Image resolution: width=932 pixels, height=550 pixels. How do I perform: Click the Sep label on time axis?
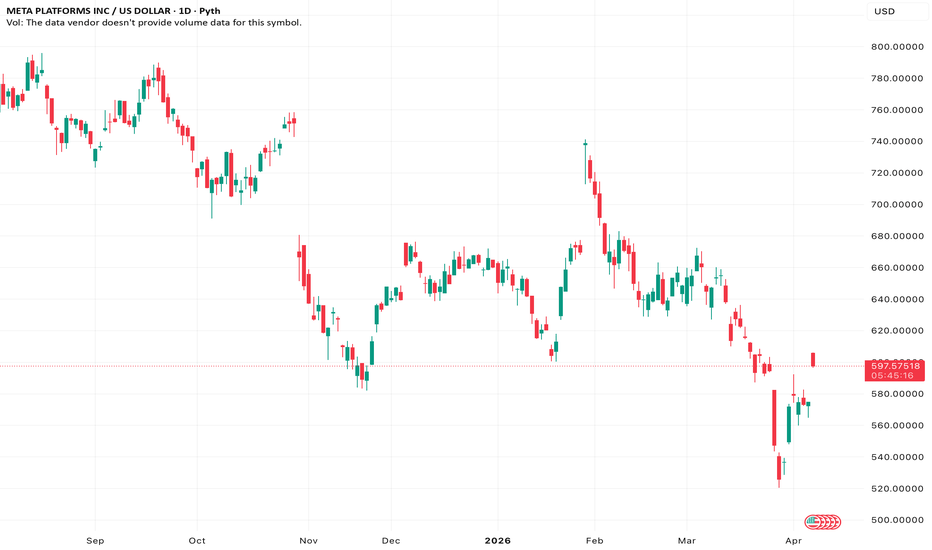click(95, 540)
